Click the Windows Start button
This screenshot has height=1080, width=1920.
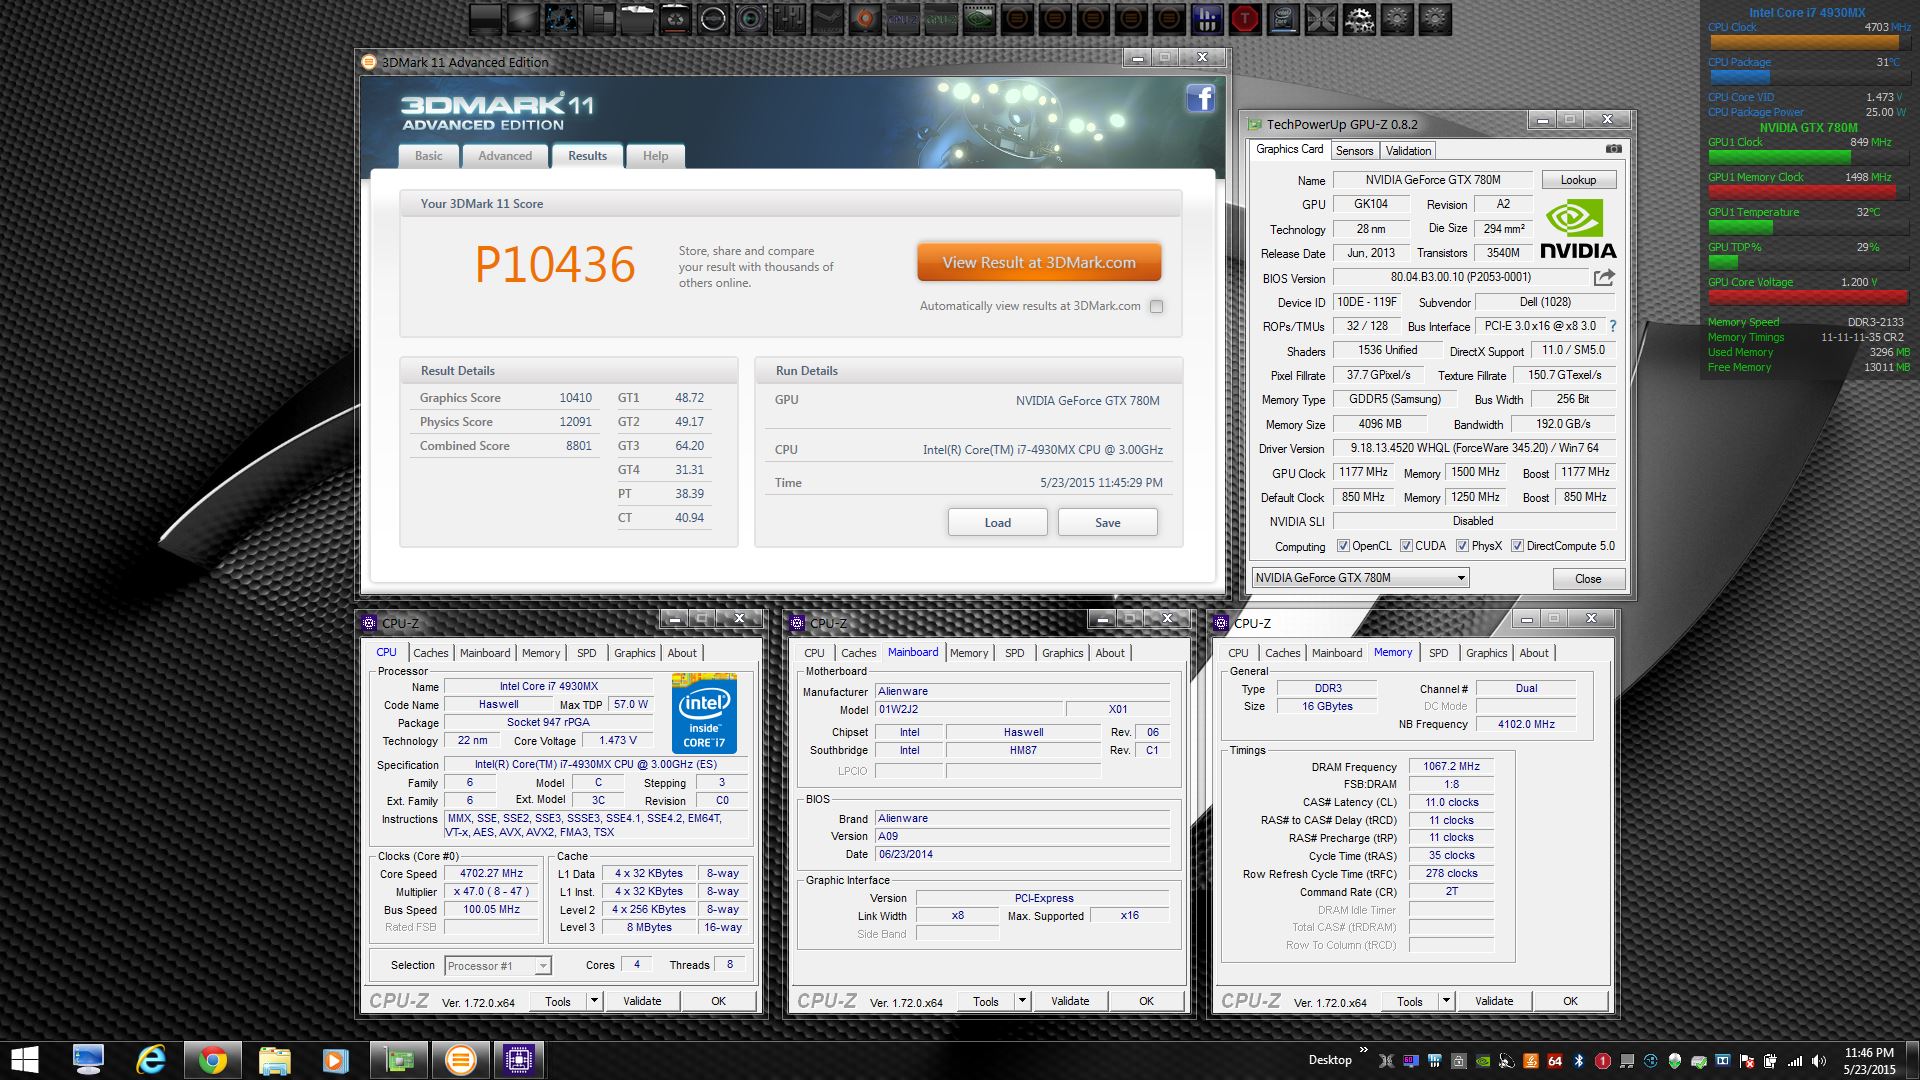24,1060
